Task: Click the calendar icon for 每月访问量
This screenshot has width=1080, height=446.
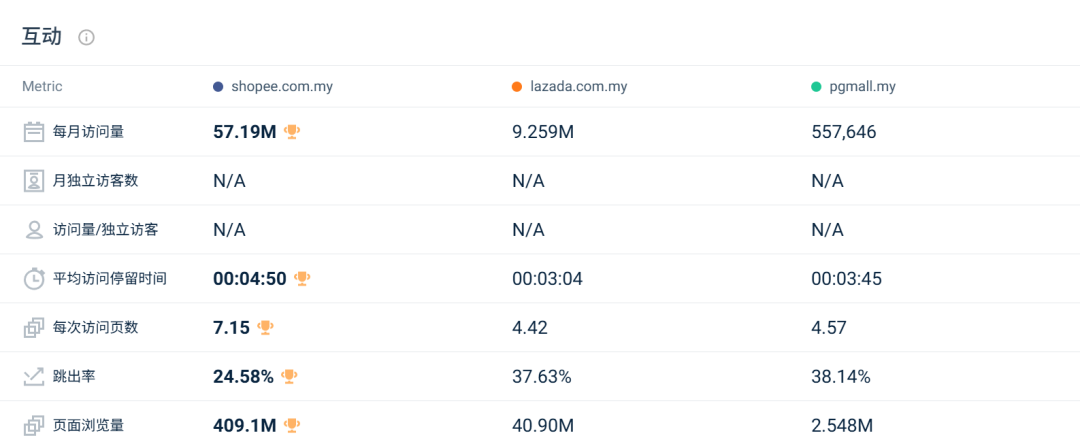Action: pos(34,131)
